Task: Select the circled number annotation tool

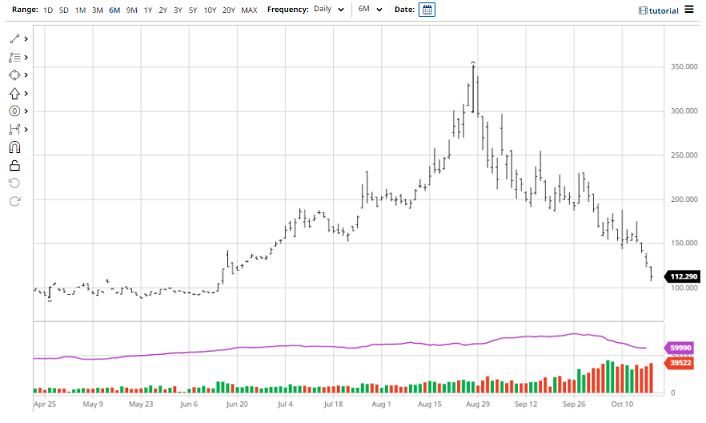Action: tap(14, 111)
